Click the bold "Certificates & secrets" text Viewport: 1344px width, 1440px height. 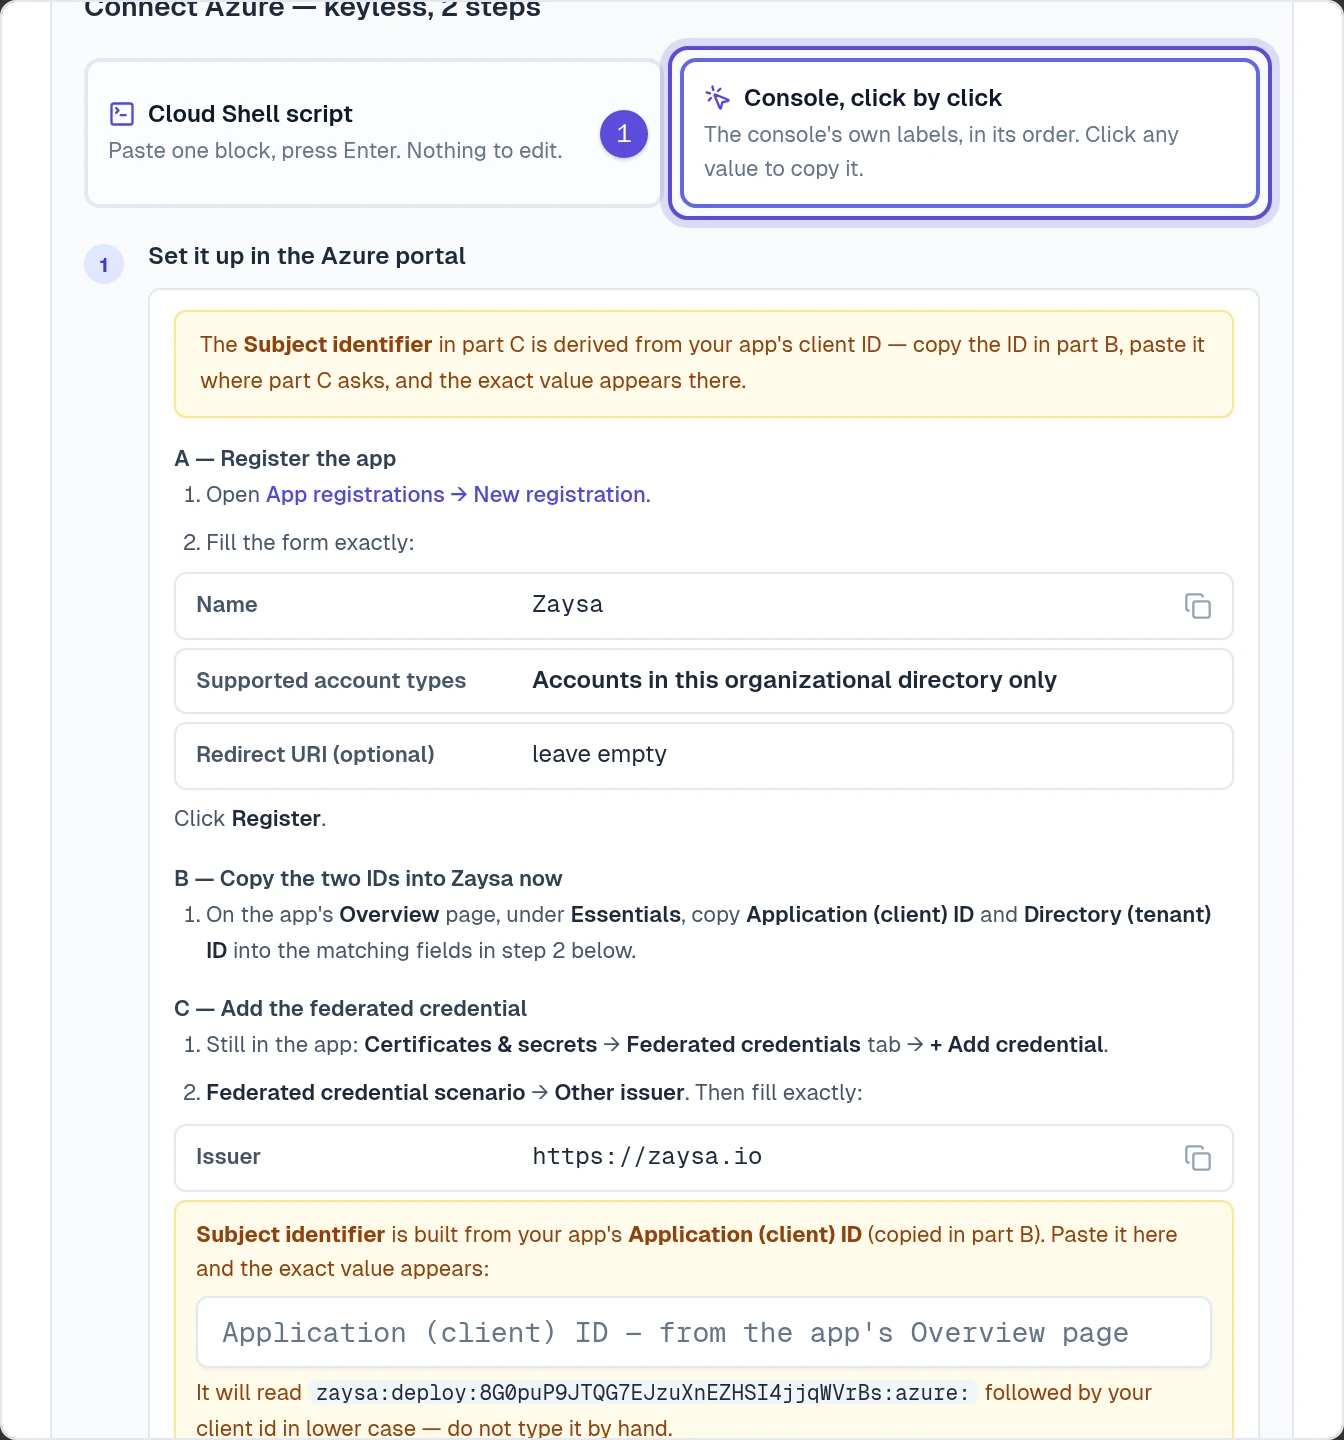[x=481, y=1044]
